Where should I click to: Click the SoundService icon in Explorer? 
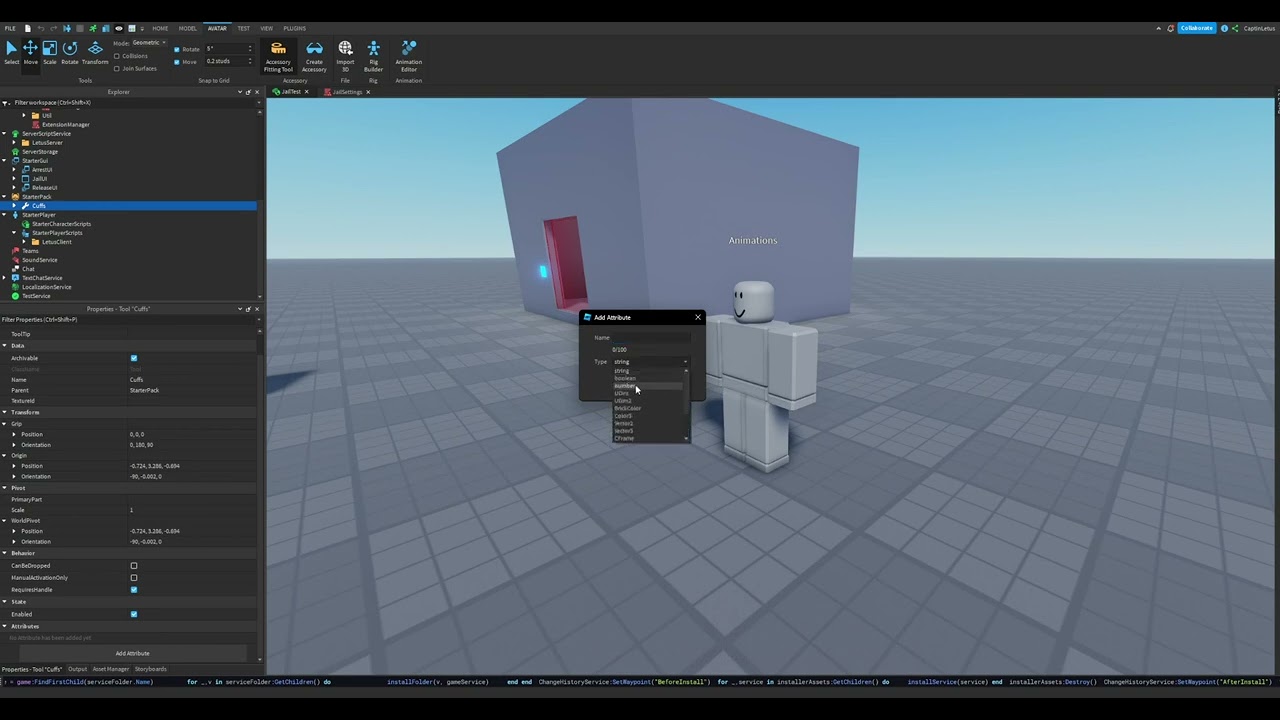click(x=14, y=260)
